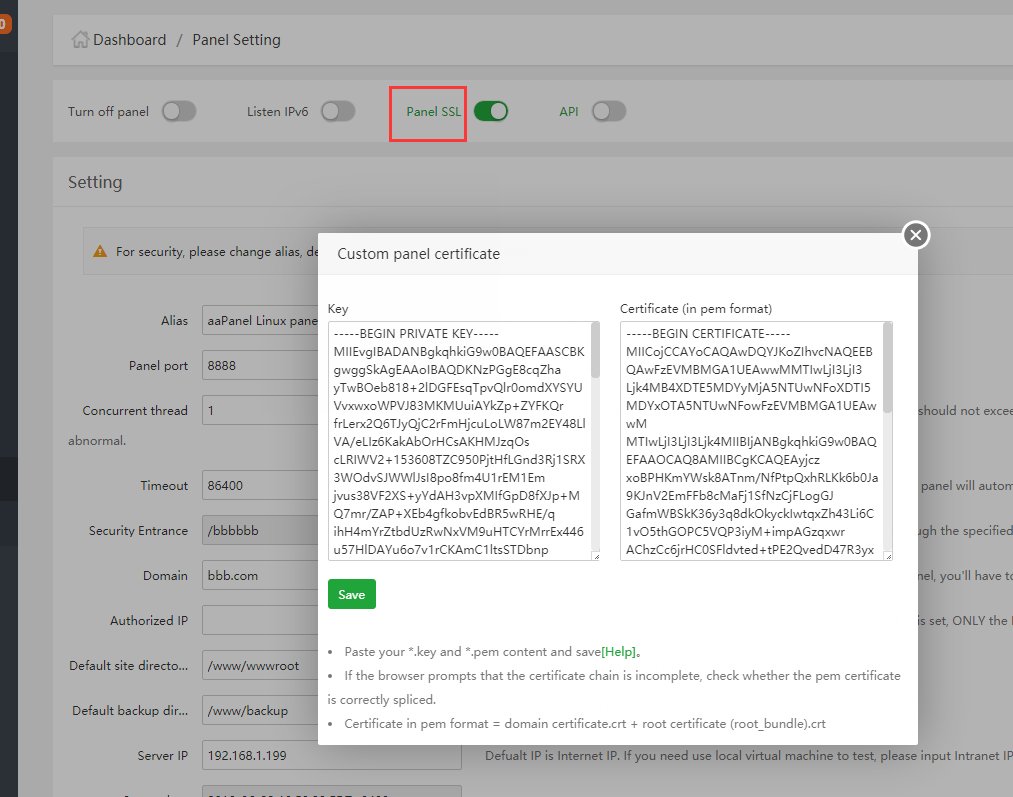The image size is (1013, 797).
Task: Click the security warning triangle icon
Action: (100, 251)
